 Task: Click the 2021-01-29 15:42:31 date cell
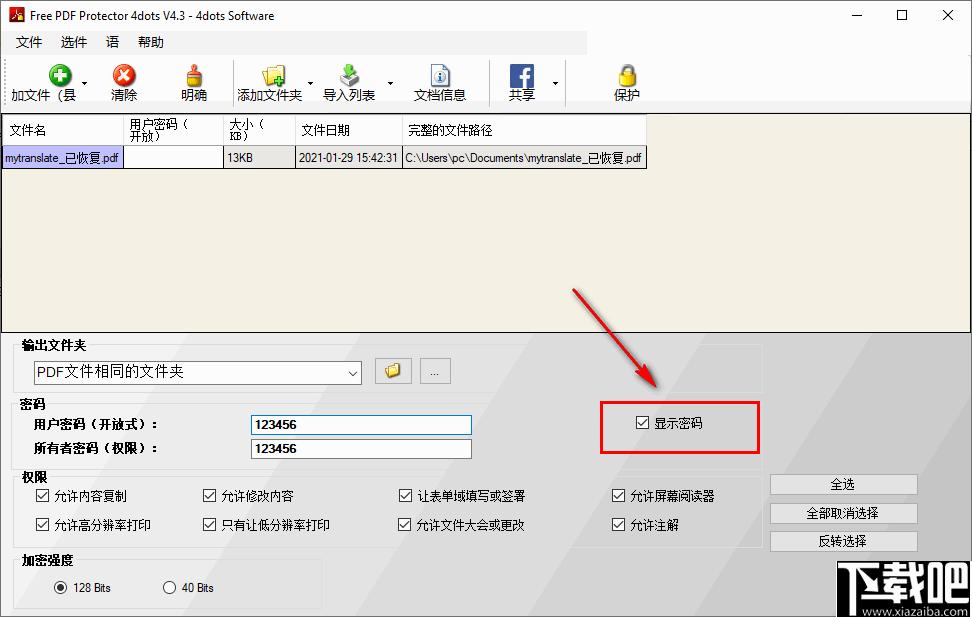[348, 158]
